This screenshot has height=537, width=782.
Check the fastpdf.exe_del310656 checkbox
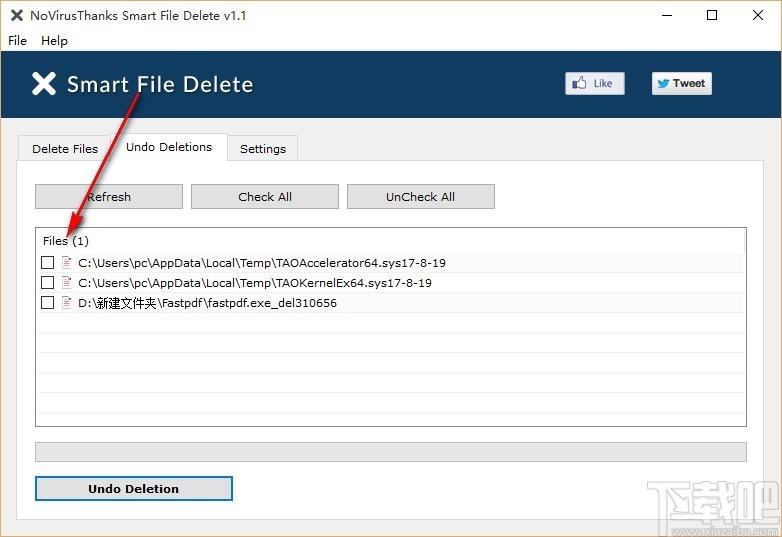[47, 303]
